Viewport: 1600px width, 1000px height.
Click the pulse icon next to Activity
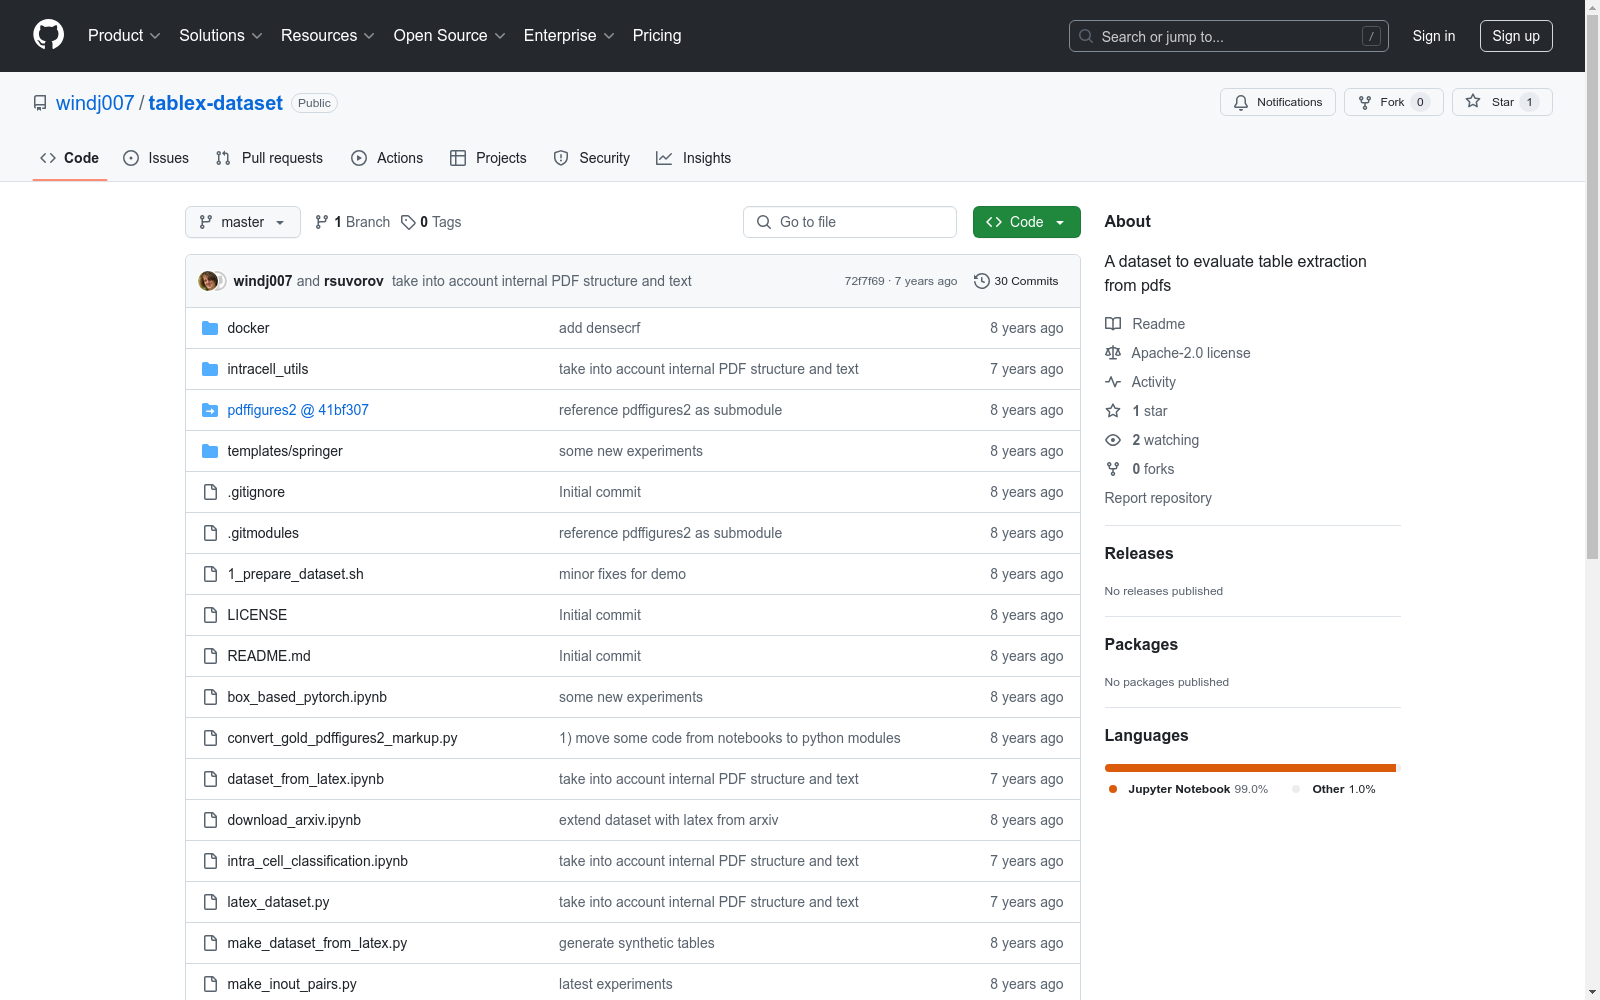[1113, 382]
